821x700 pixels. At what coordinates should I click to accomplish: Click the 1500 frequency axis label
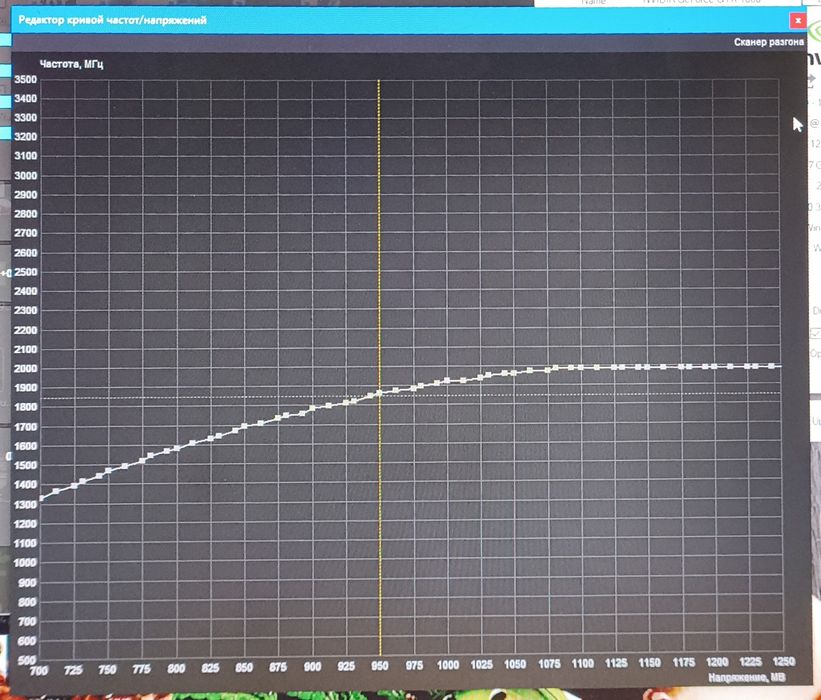click(x=26, y=465)
